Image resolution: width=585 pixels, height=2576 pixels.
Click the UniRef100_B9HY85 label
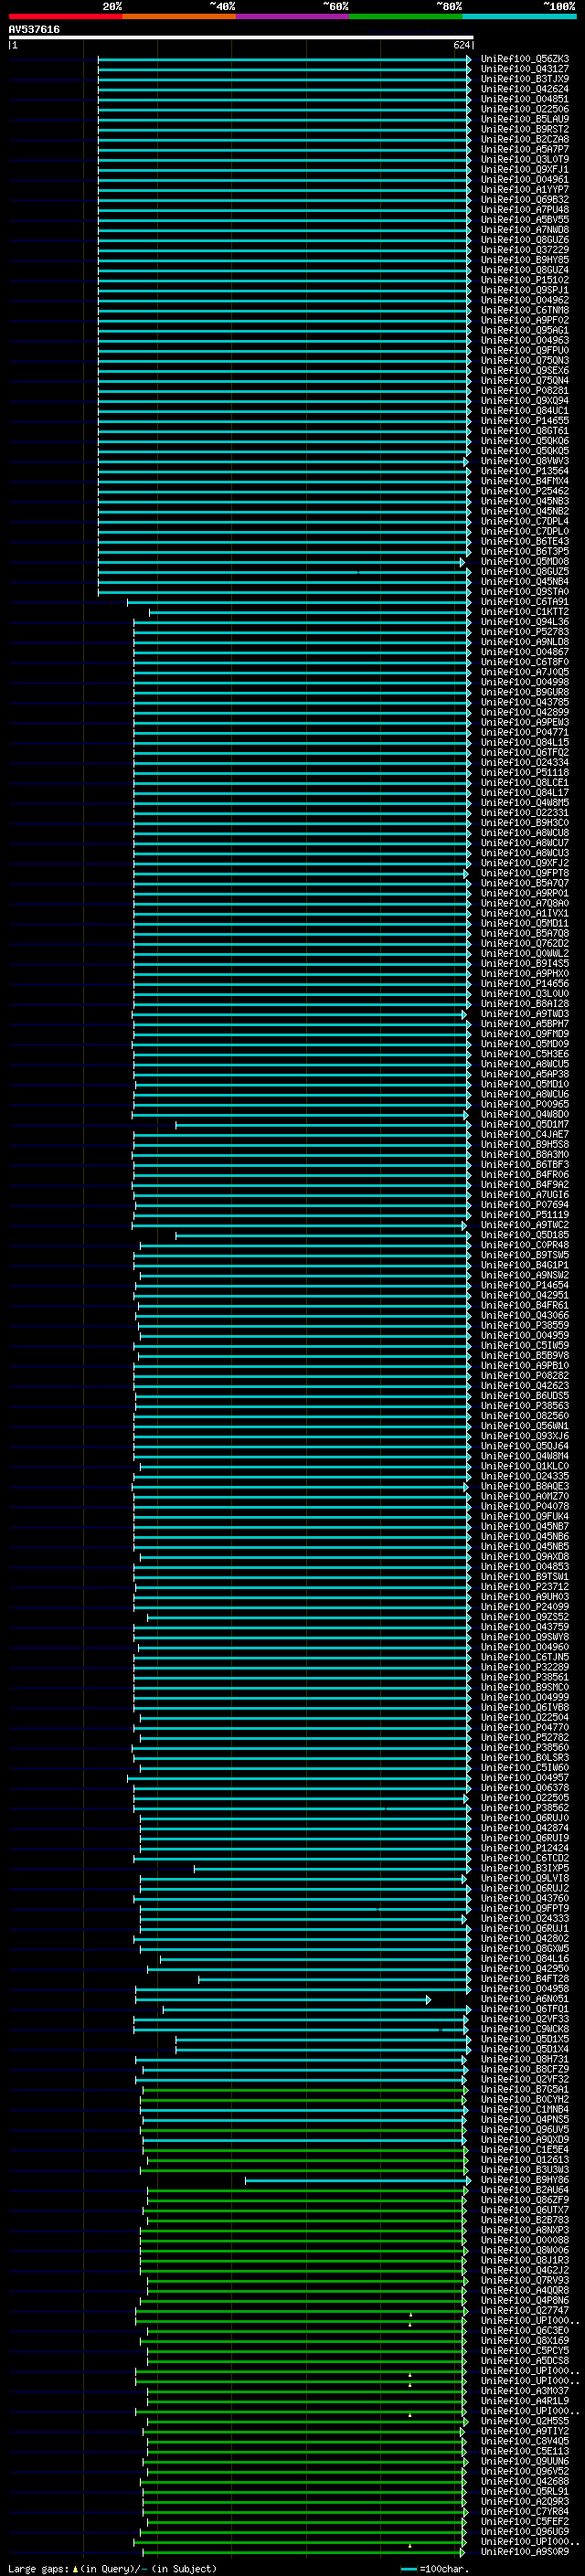click(525, 260)
